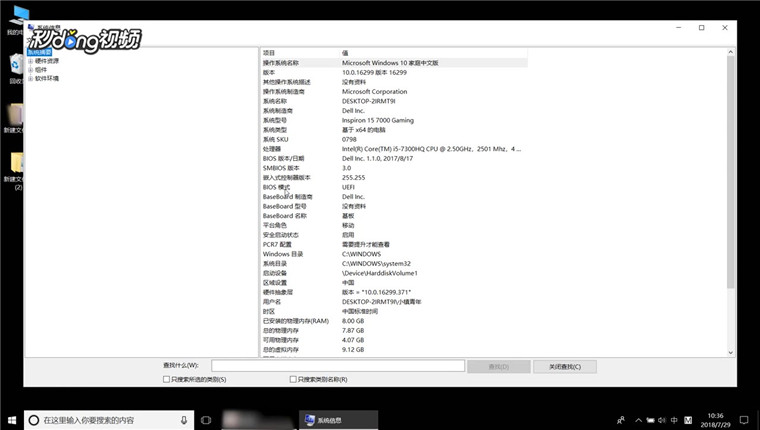Screen dimensions: 760x430
Task: Click the 关闭查找(C) button
Action: (x=565, y=366)
